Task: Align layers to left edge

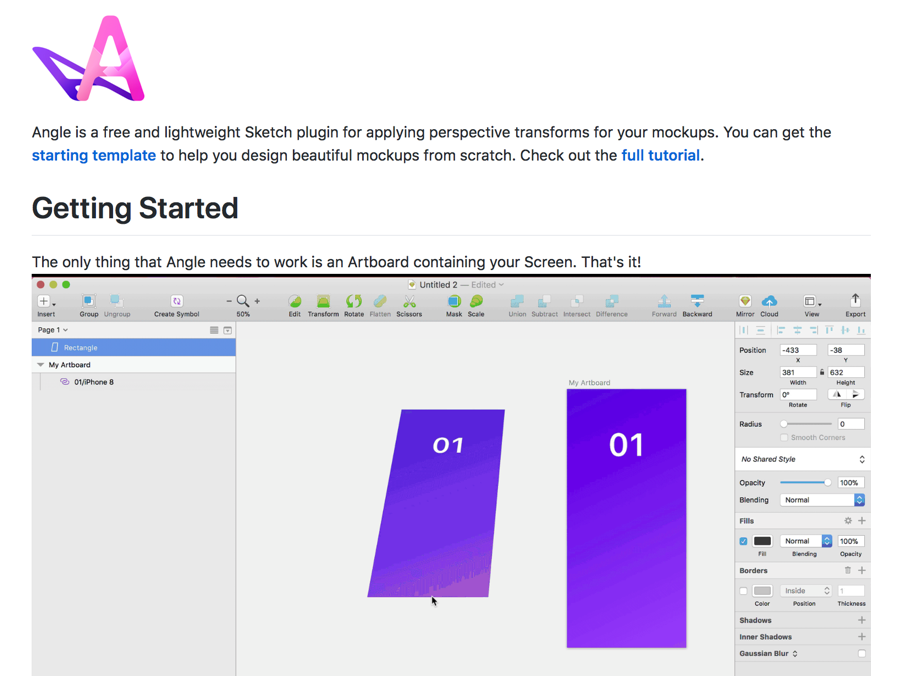Action: pyautogui.click(x=781, y=330)
